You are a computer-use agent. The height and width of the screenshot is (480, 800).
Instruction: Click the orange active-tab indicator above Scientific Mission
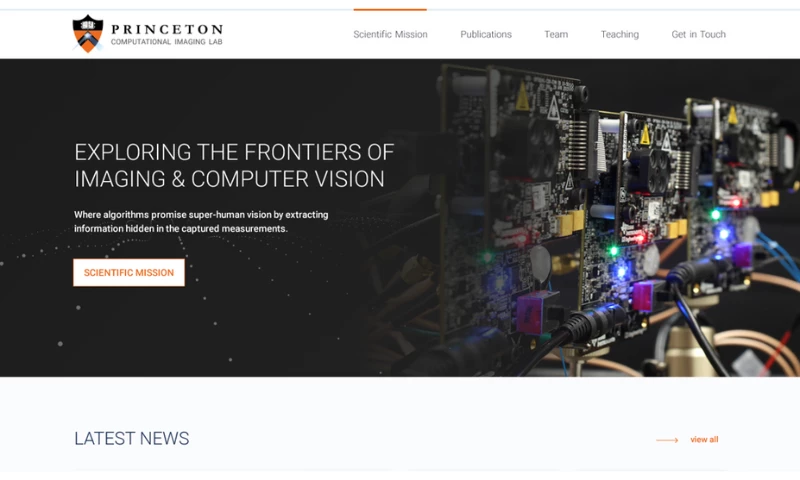click(x=390, y=9)
